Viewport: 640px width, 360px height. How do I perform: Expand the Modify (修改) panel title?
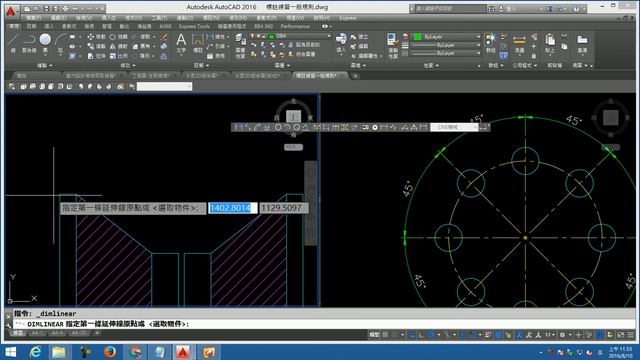click(128, 65)
